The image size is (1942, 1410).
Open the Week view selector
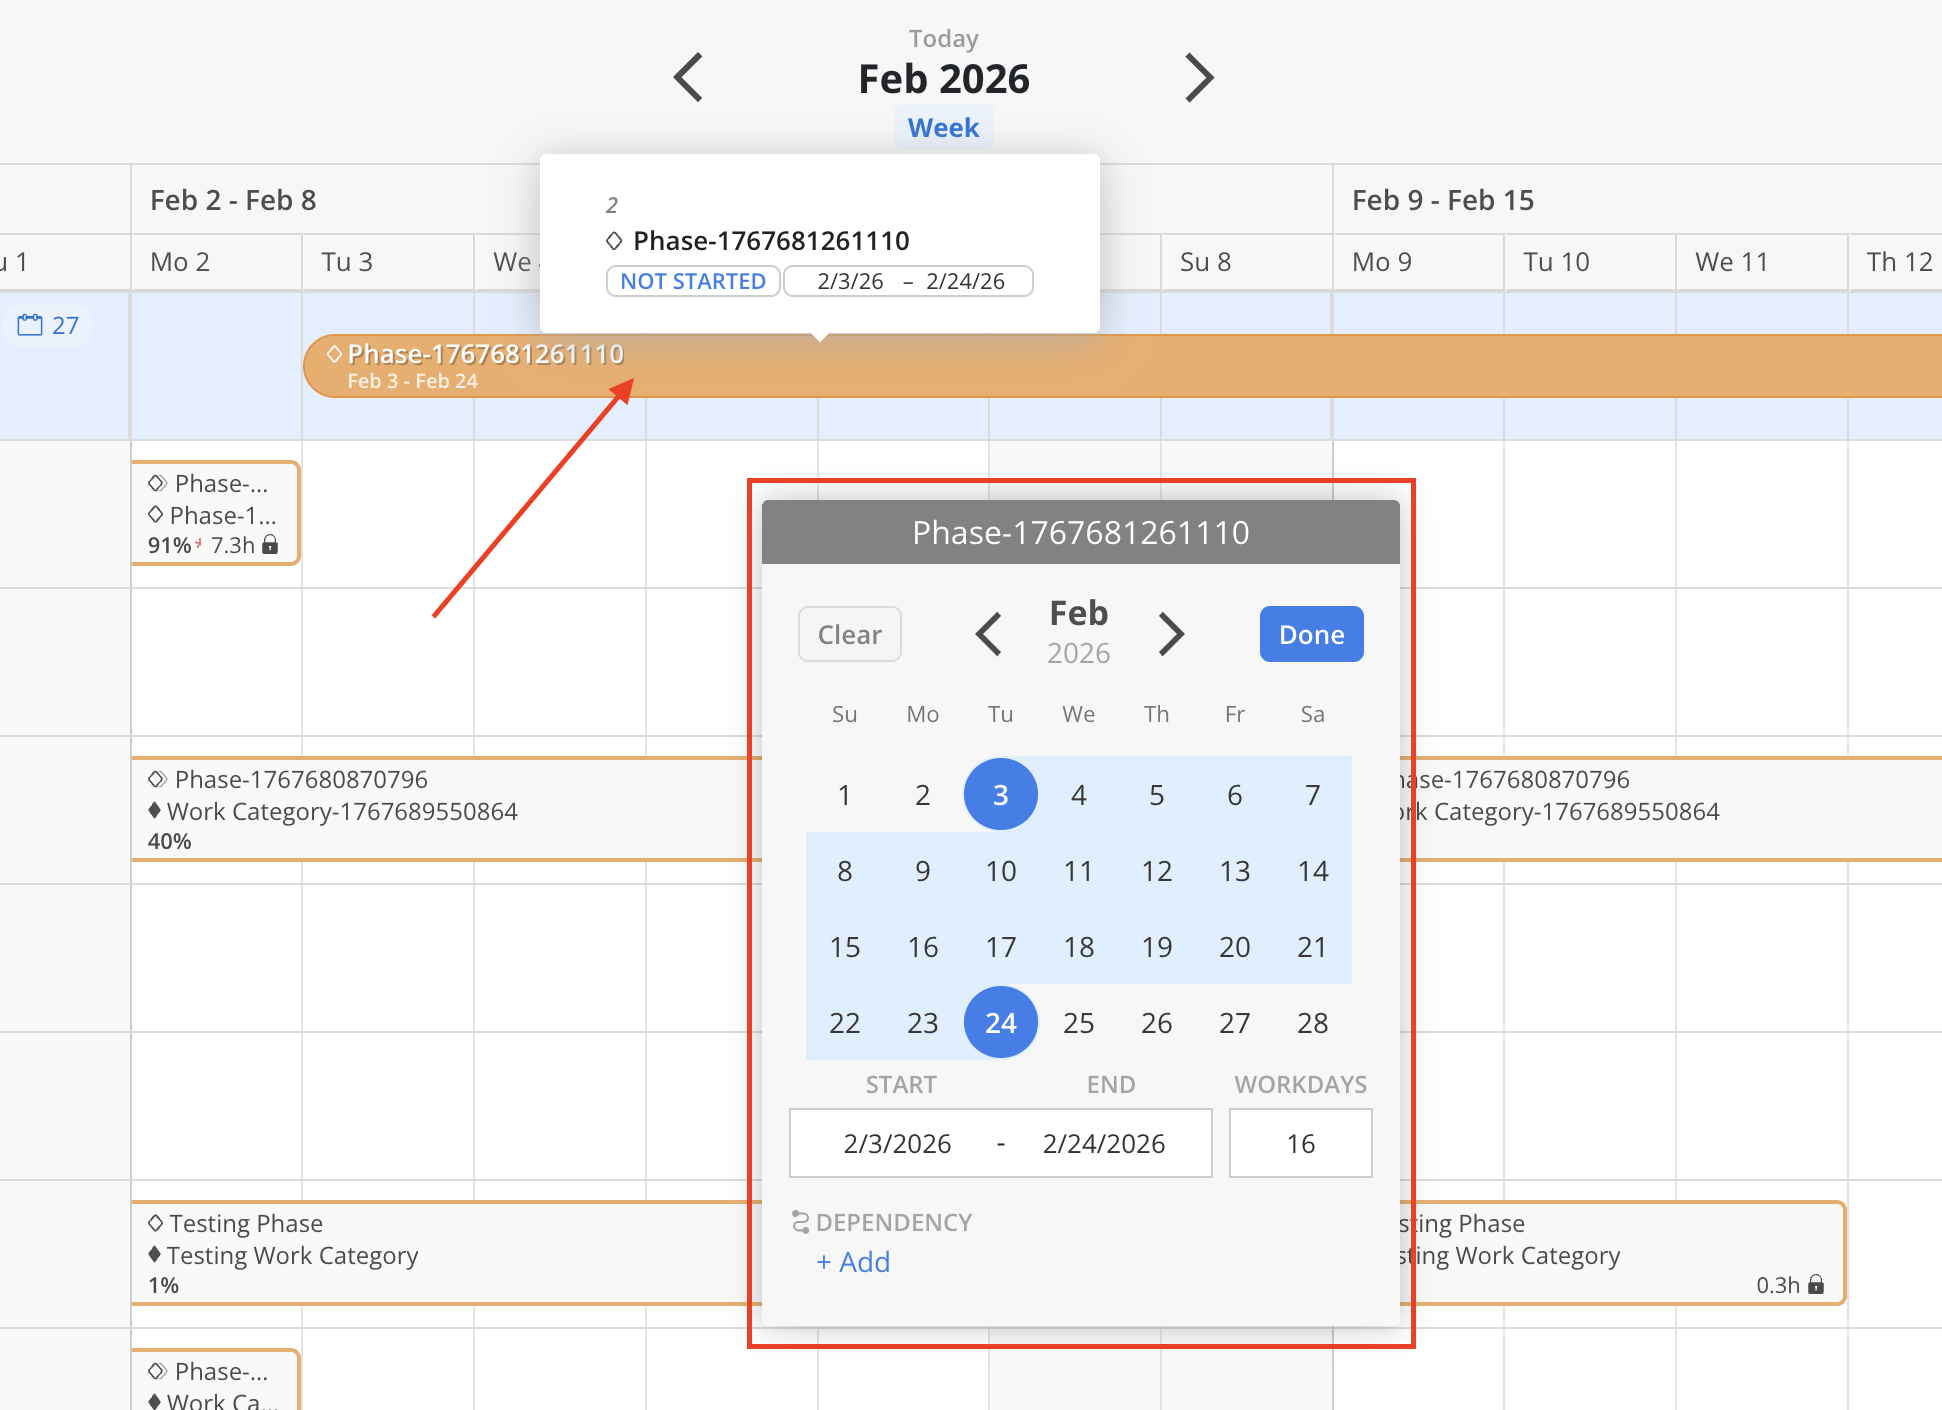tap(943, 128)
